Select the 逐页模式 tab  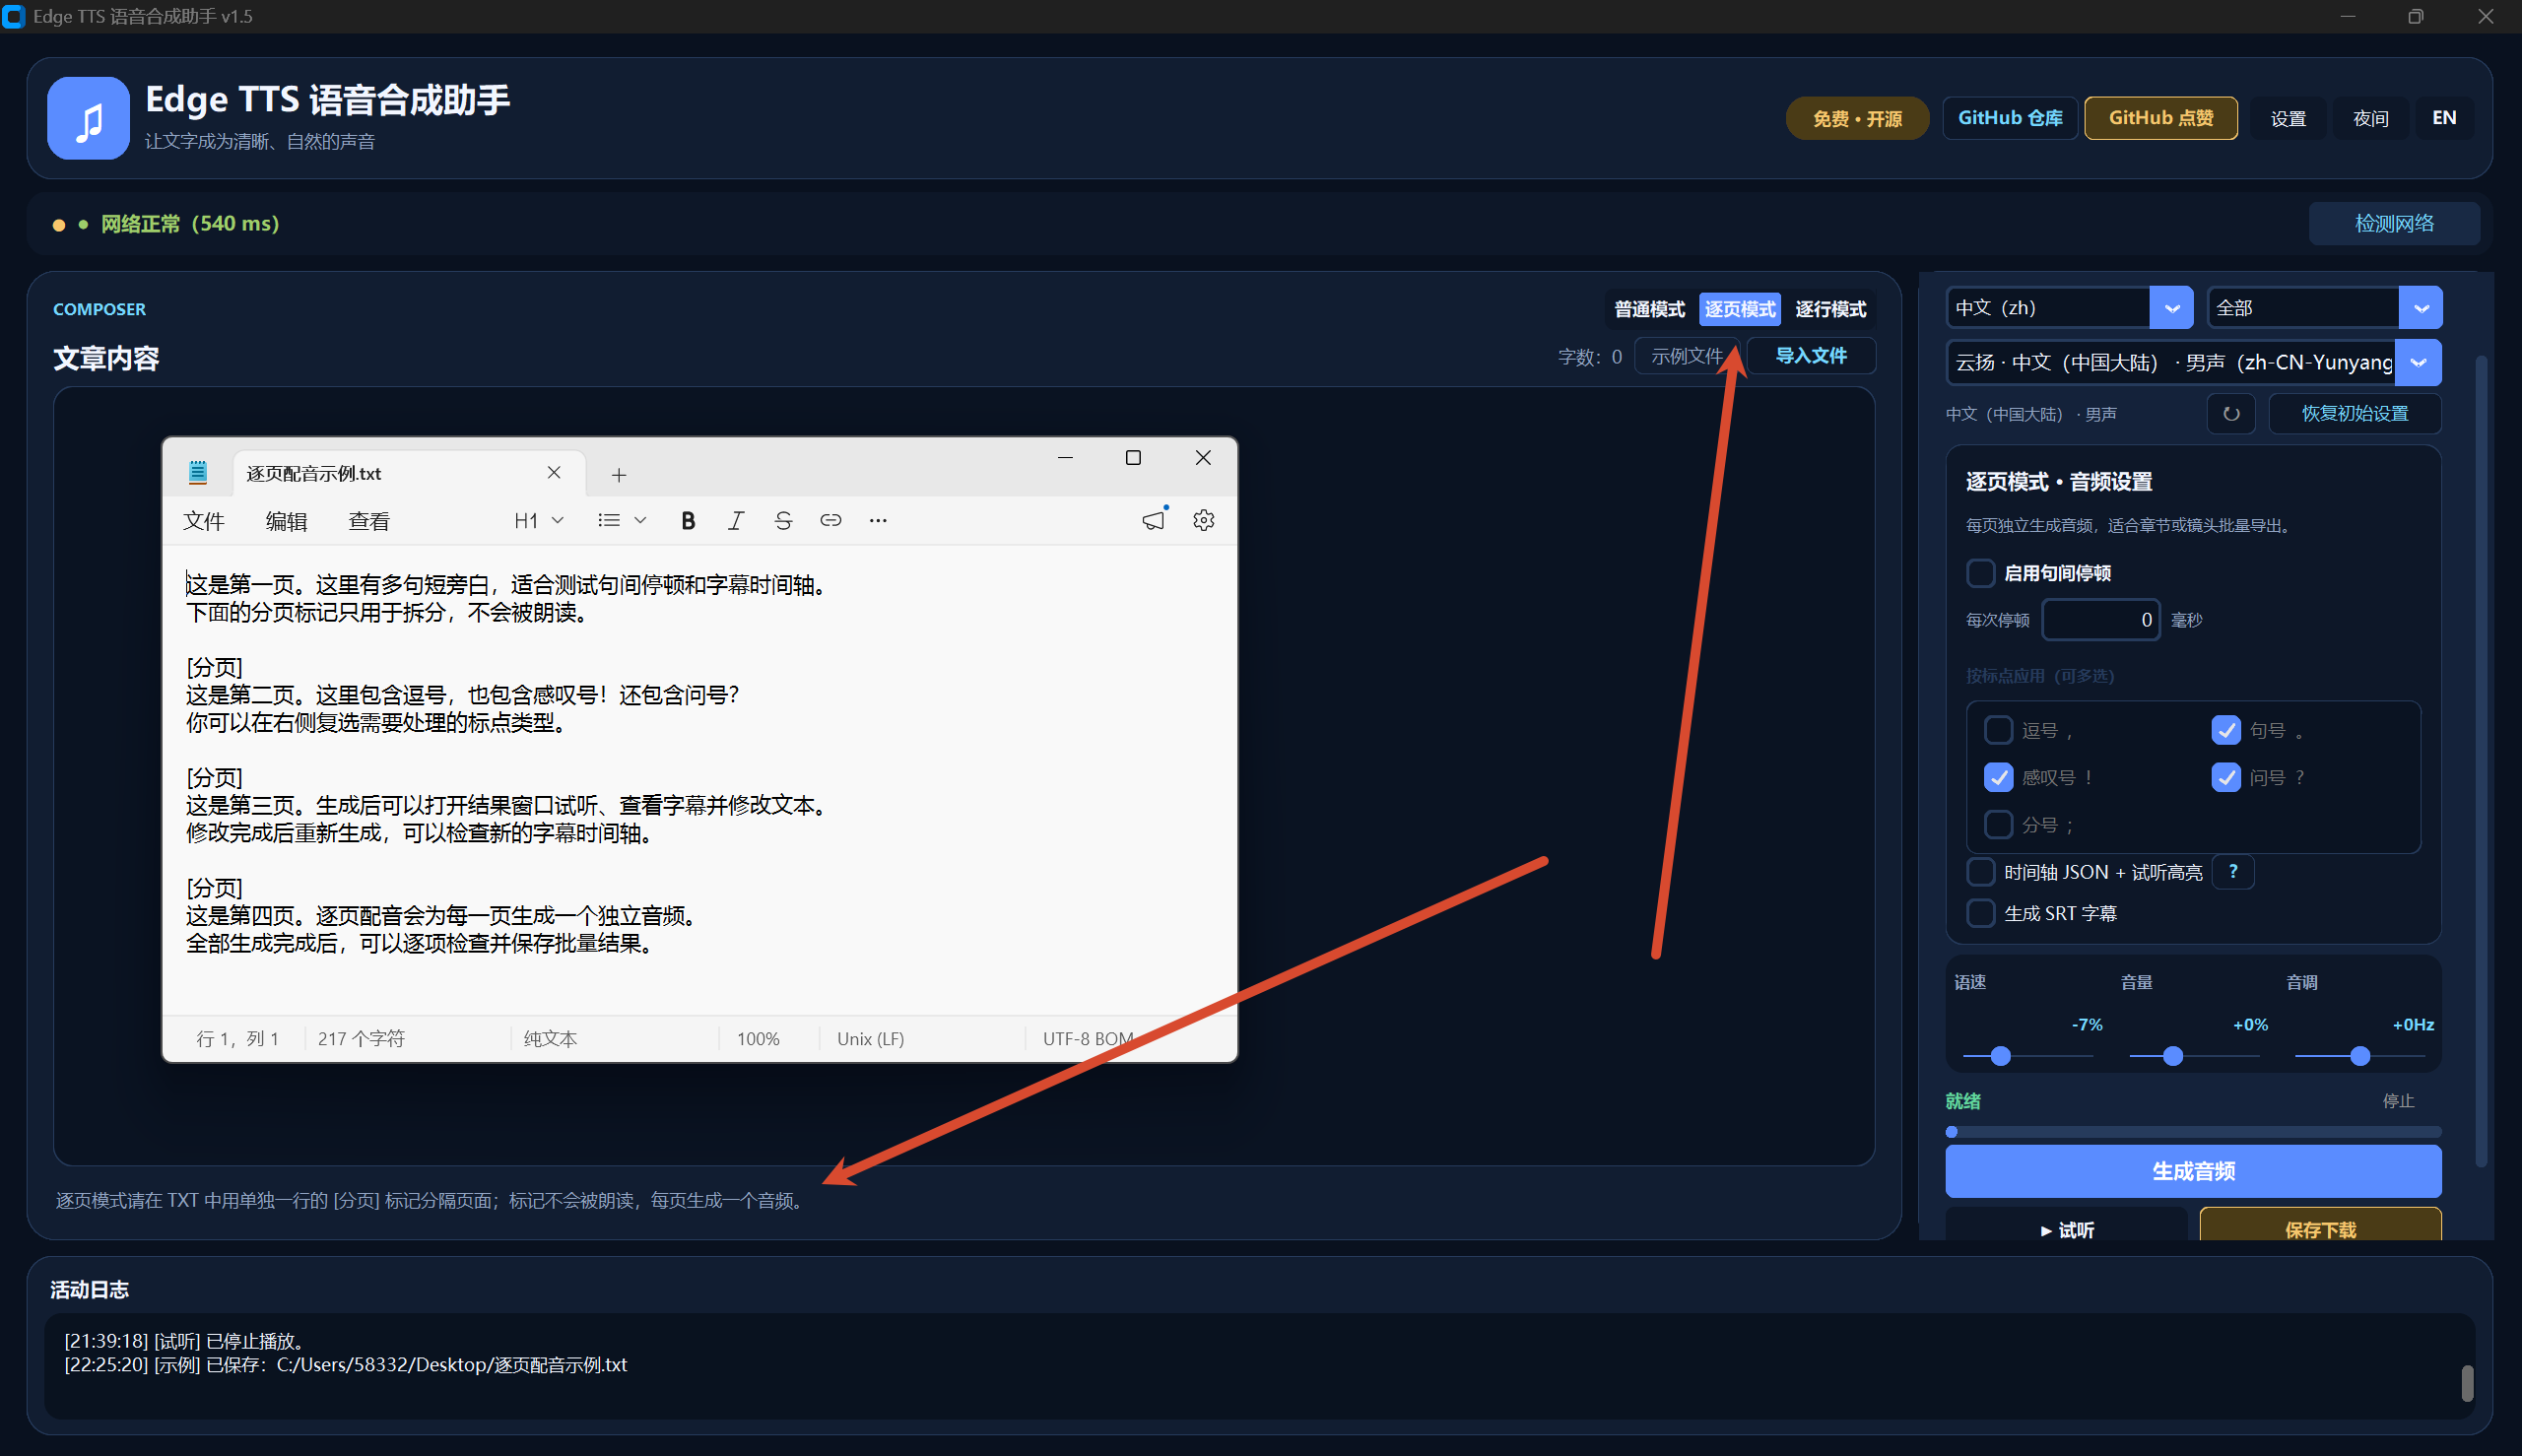tap(1740, 309)
